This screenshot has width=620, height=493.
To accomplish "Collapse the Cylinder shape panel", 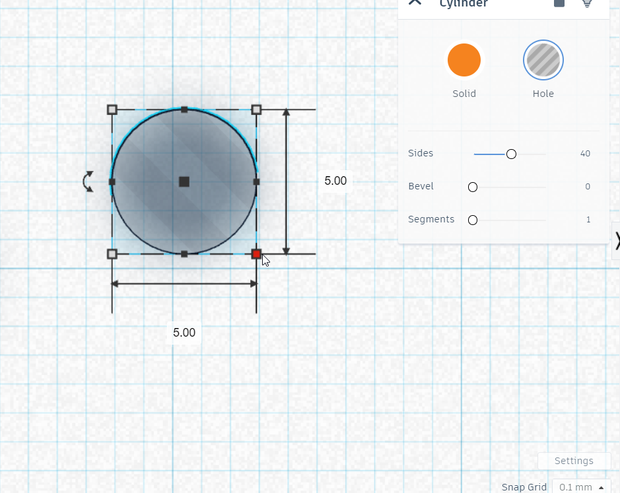I will click(415, 2).
